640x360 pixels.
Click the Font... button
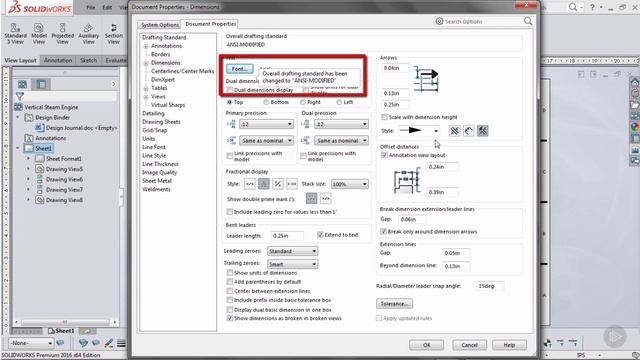click(240, 69)
